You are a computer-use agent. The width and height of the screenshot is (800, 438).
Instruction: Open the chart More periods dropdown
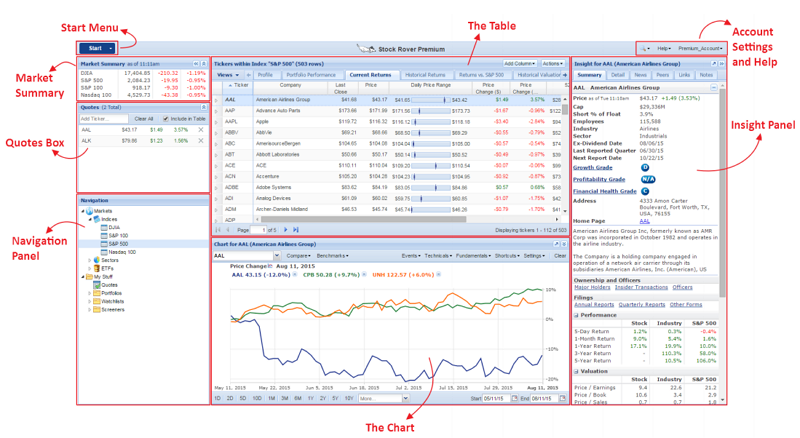pyautogui.click(x=406, y=398)
